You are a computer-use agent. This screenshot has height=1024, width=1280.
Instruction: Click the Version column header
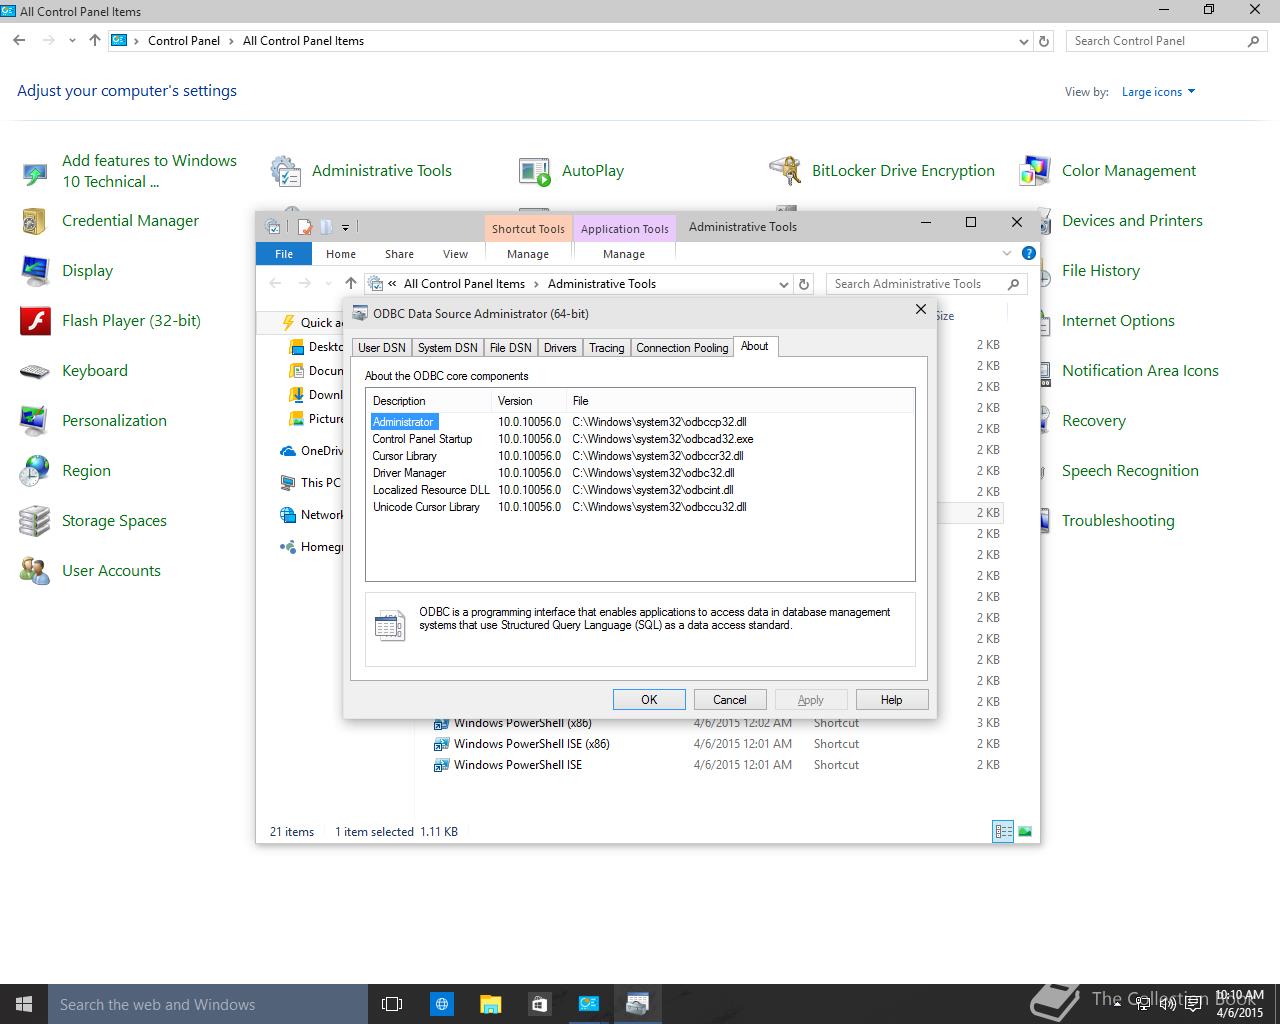coord(529,400)
